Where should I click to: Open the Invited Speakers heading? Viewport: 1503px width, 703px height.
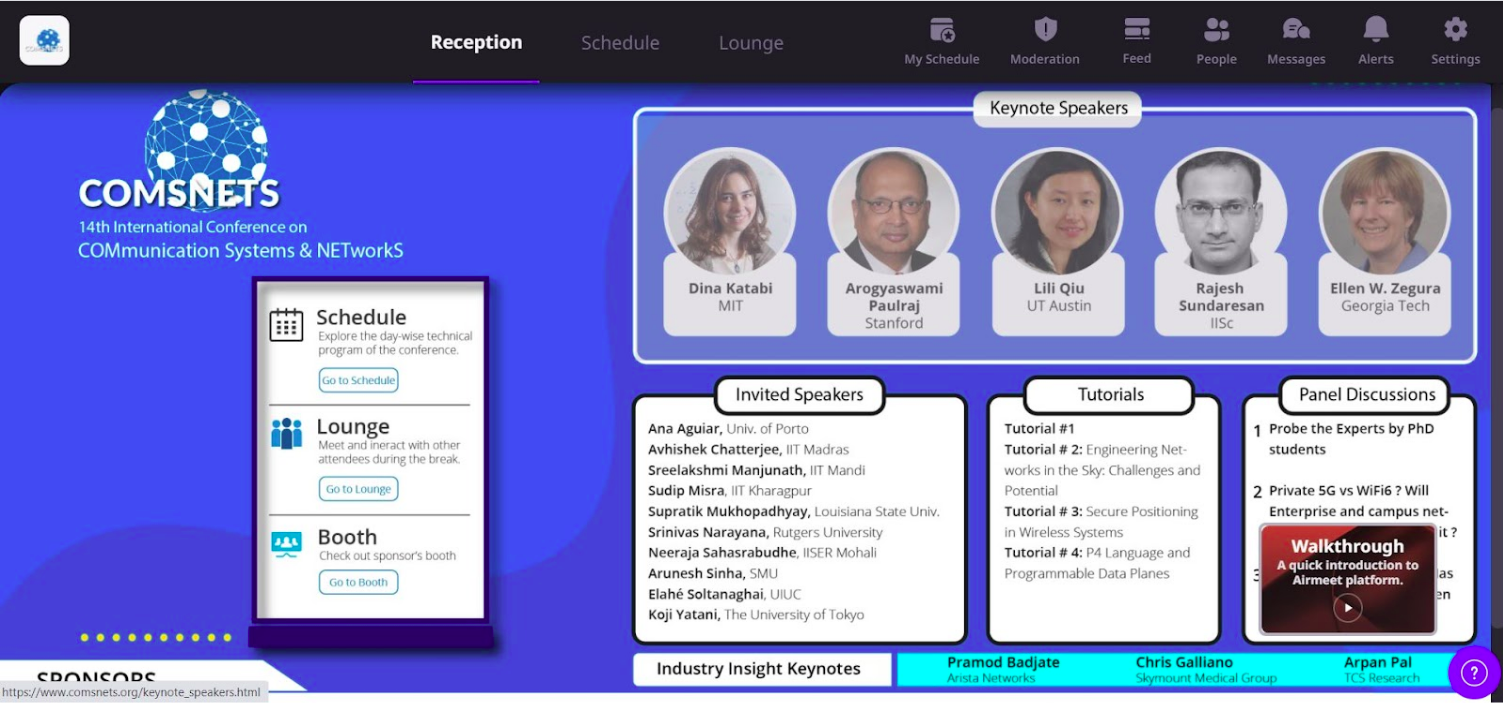coord(799,394)
